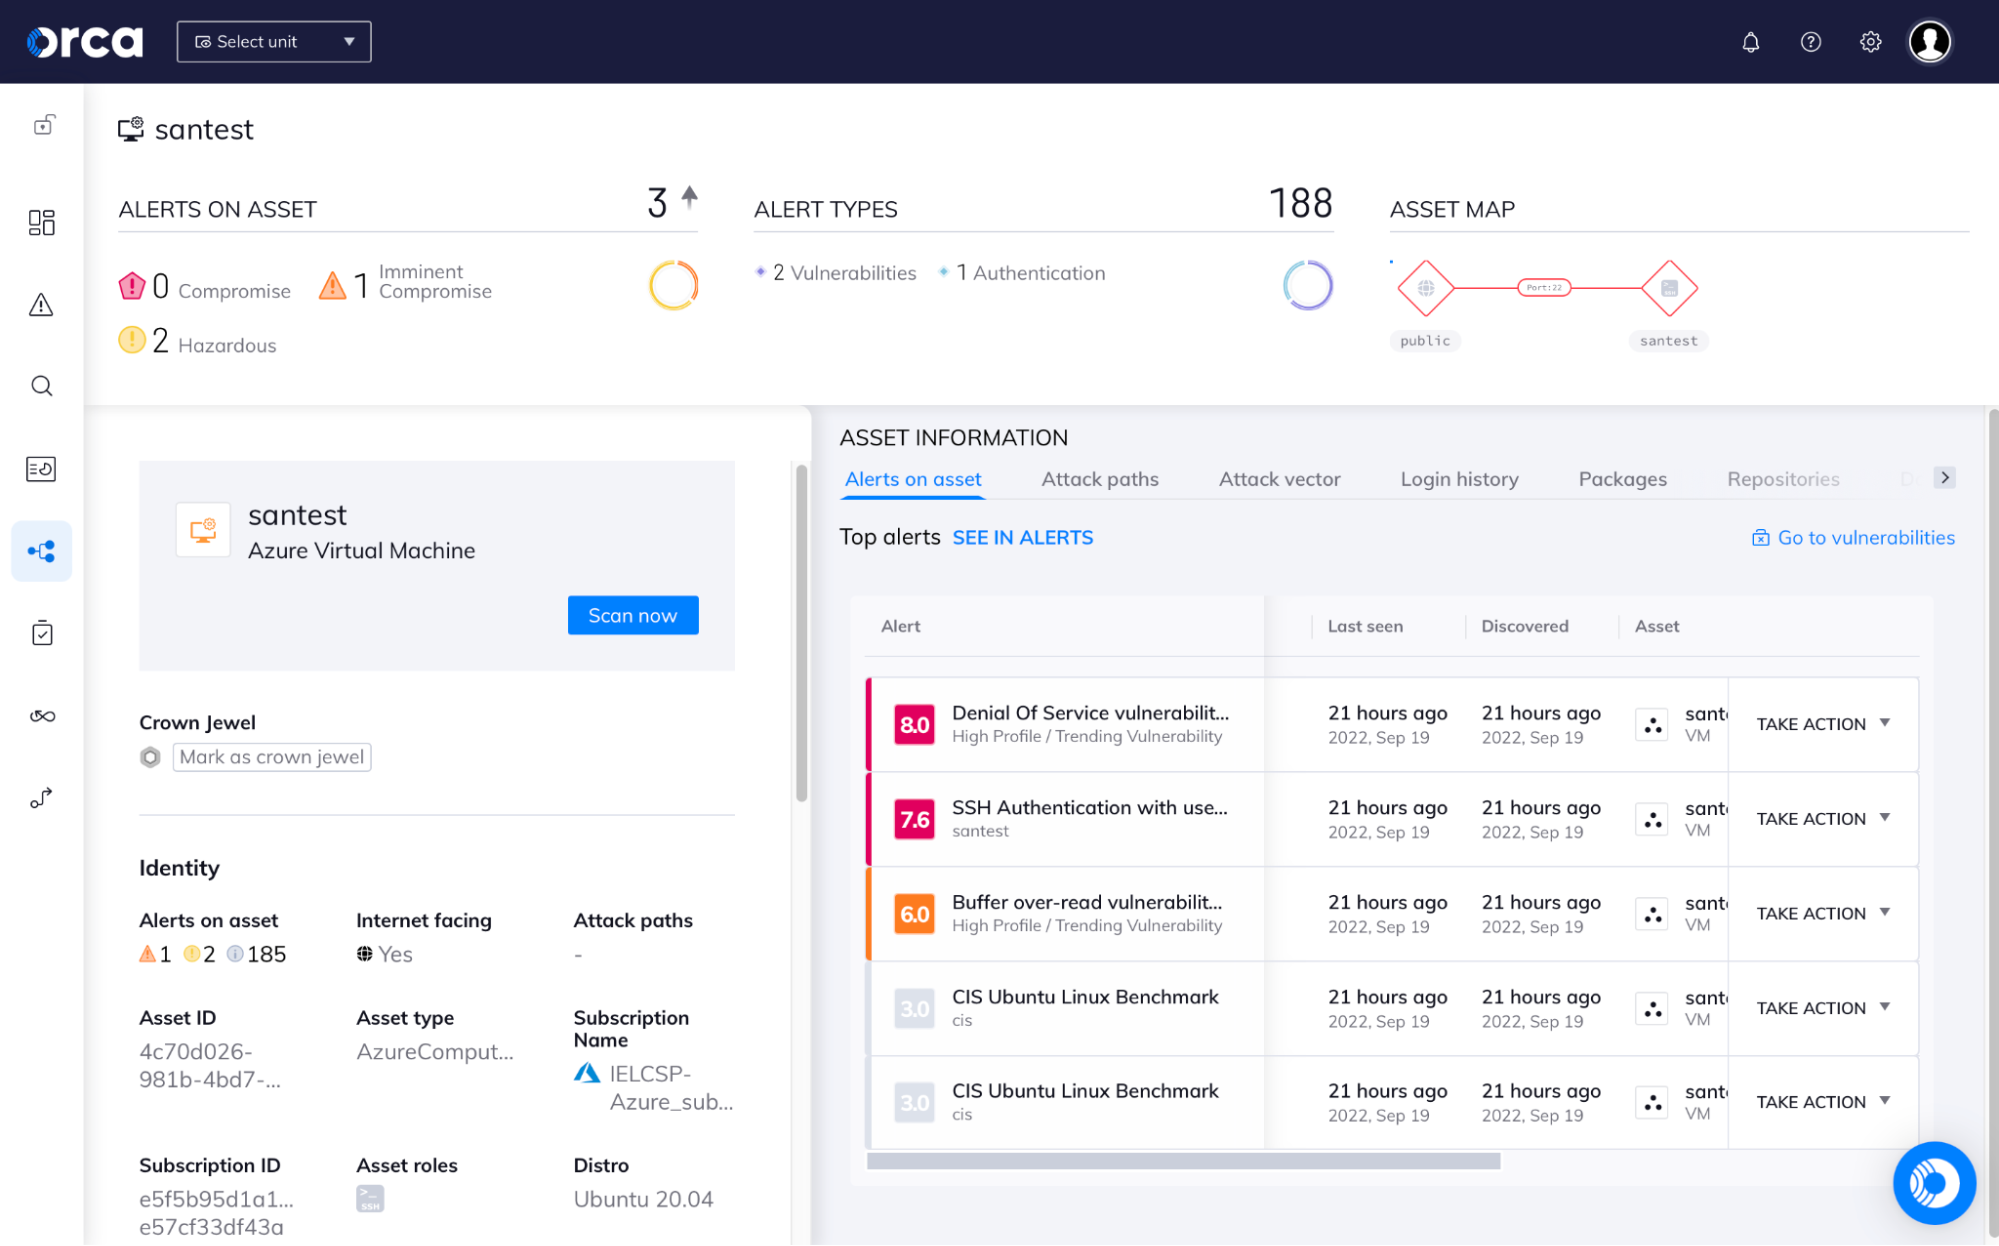Select the Search icon in the sidebar

[x=41, y=386]
